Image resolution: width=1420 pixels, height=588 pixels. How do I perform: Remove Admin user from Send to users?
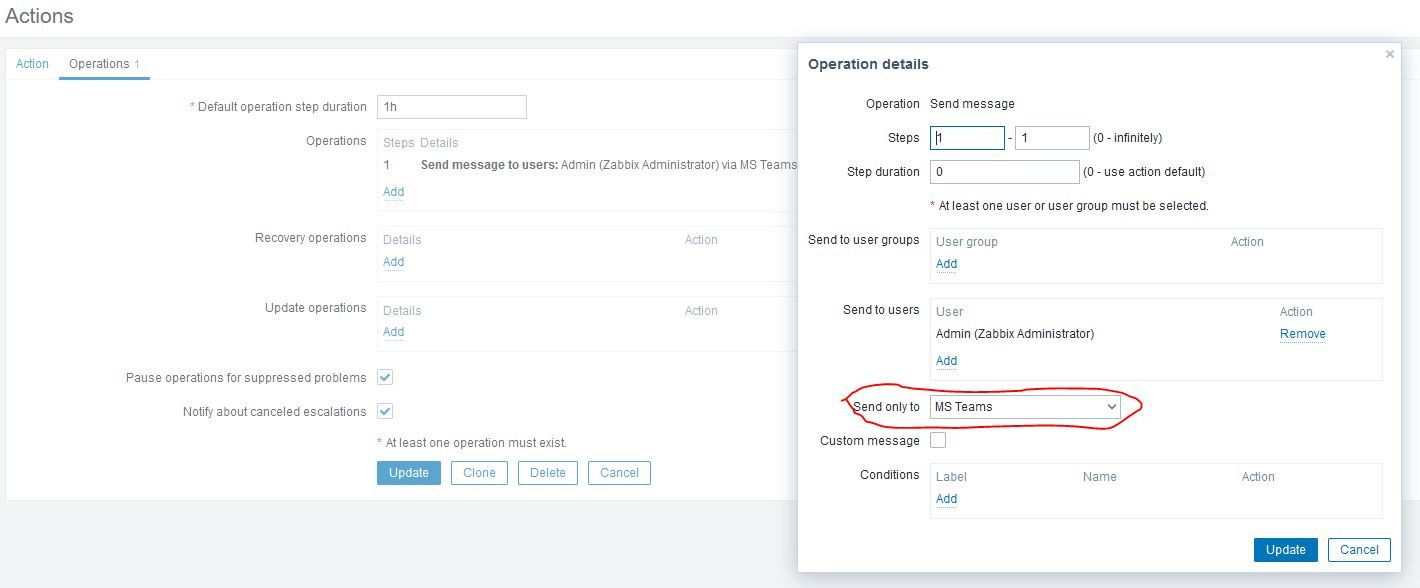click(1302, 334)
